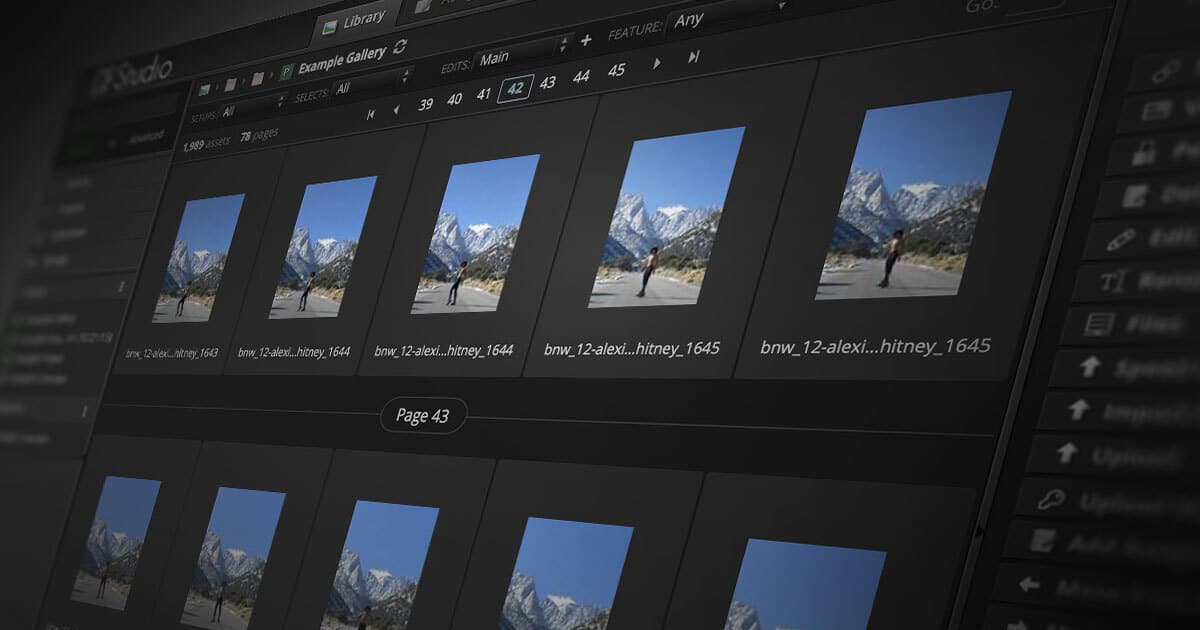Image resolution: width=1200 pixels, height=630 pixels.
Task: Click the padlock icon in right panel
Action: coord(1143,153)
